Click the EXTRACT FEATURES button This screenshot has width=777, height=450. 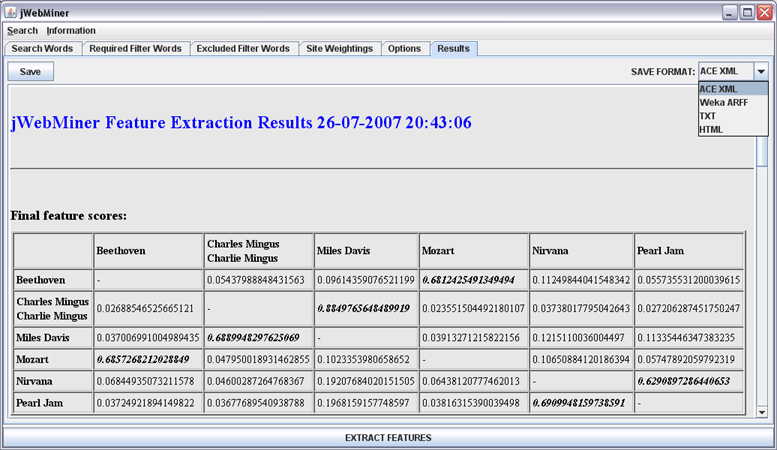[x=388, y=438]
